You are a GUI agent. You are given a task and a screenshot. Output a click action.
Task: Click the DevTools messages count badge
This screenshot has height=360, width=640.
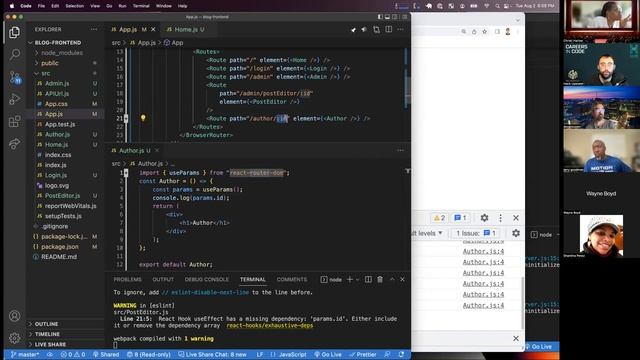click(x=460, y=218)
